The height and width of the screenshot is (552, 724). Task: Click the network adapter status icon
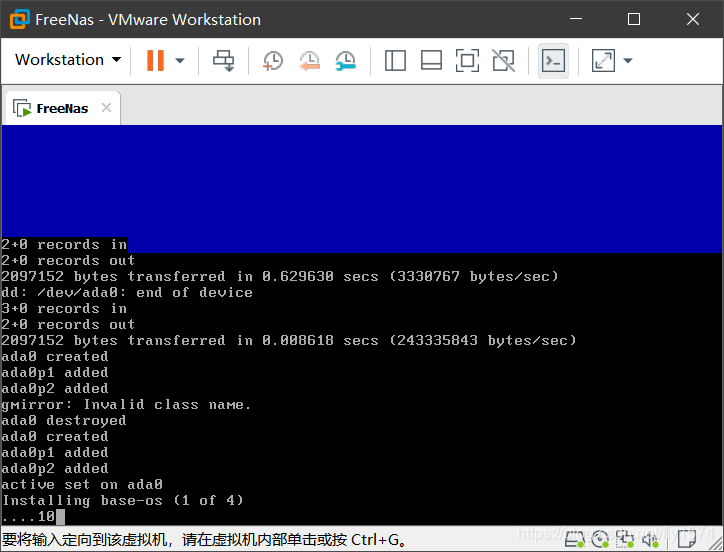point(625,539)
